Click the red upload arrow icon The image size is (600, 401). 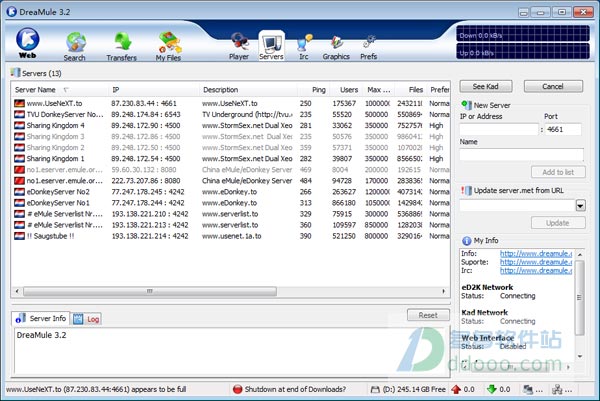tap(456, 389)
